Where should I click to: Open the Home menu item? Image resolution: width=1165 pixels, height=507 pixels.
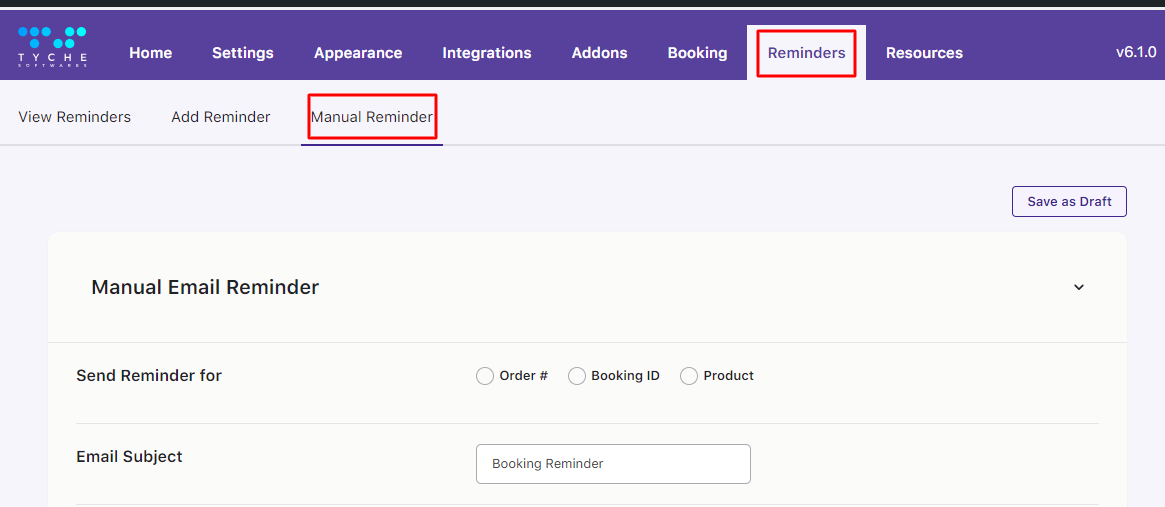click(x=151, y=53)
